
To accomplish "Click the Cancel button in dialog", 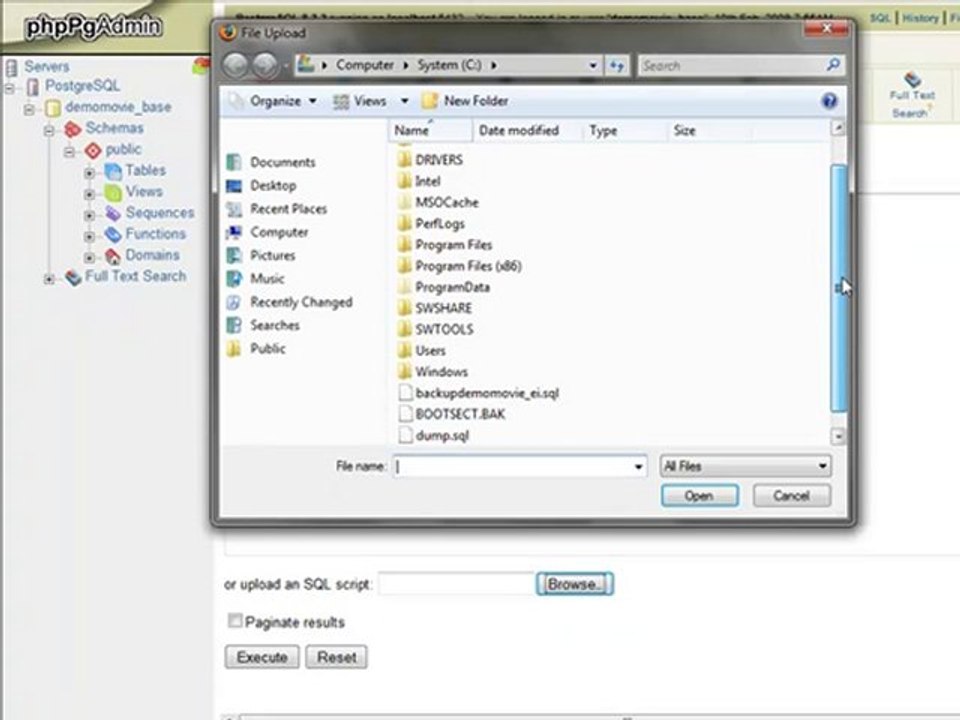I will pyautogui.click(x=792, y=496).
